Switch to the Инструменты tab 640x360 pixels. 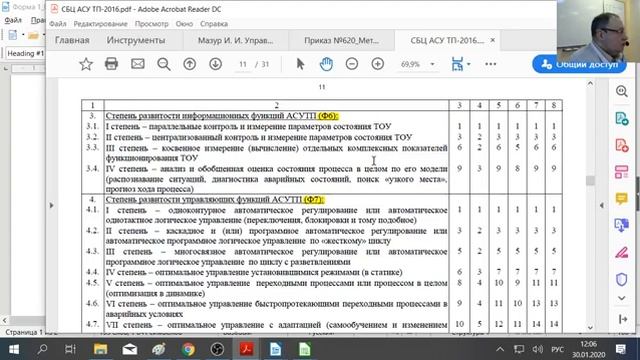tap(136, 40)
